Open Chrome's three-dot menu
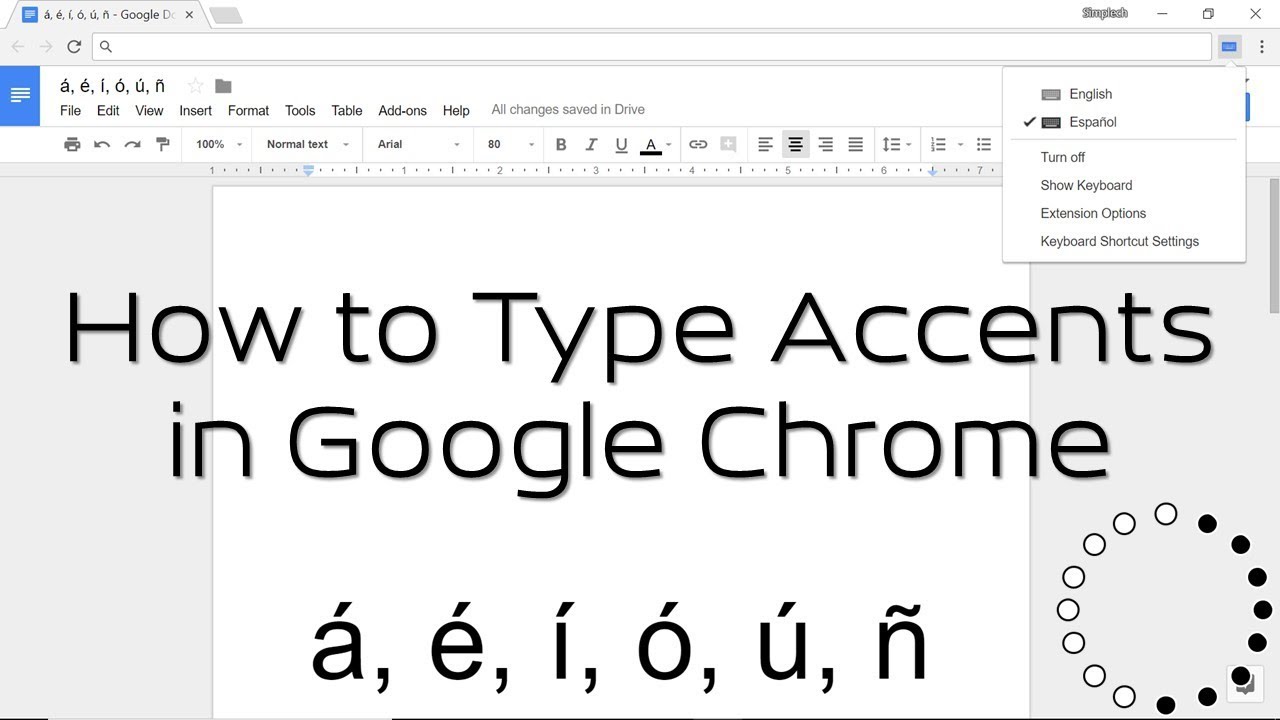 point(1262,47)
